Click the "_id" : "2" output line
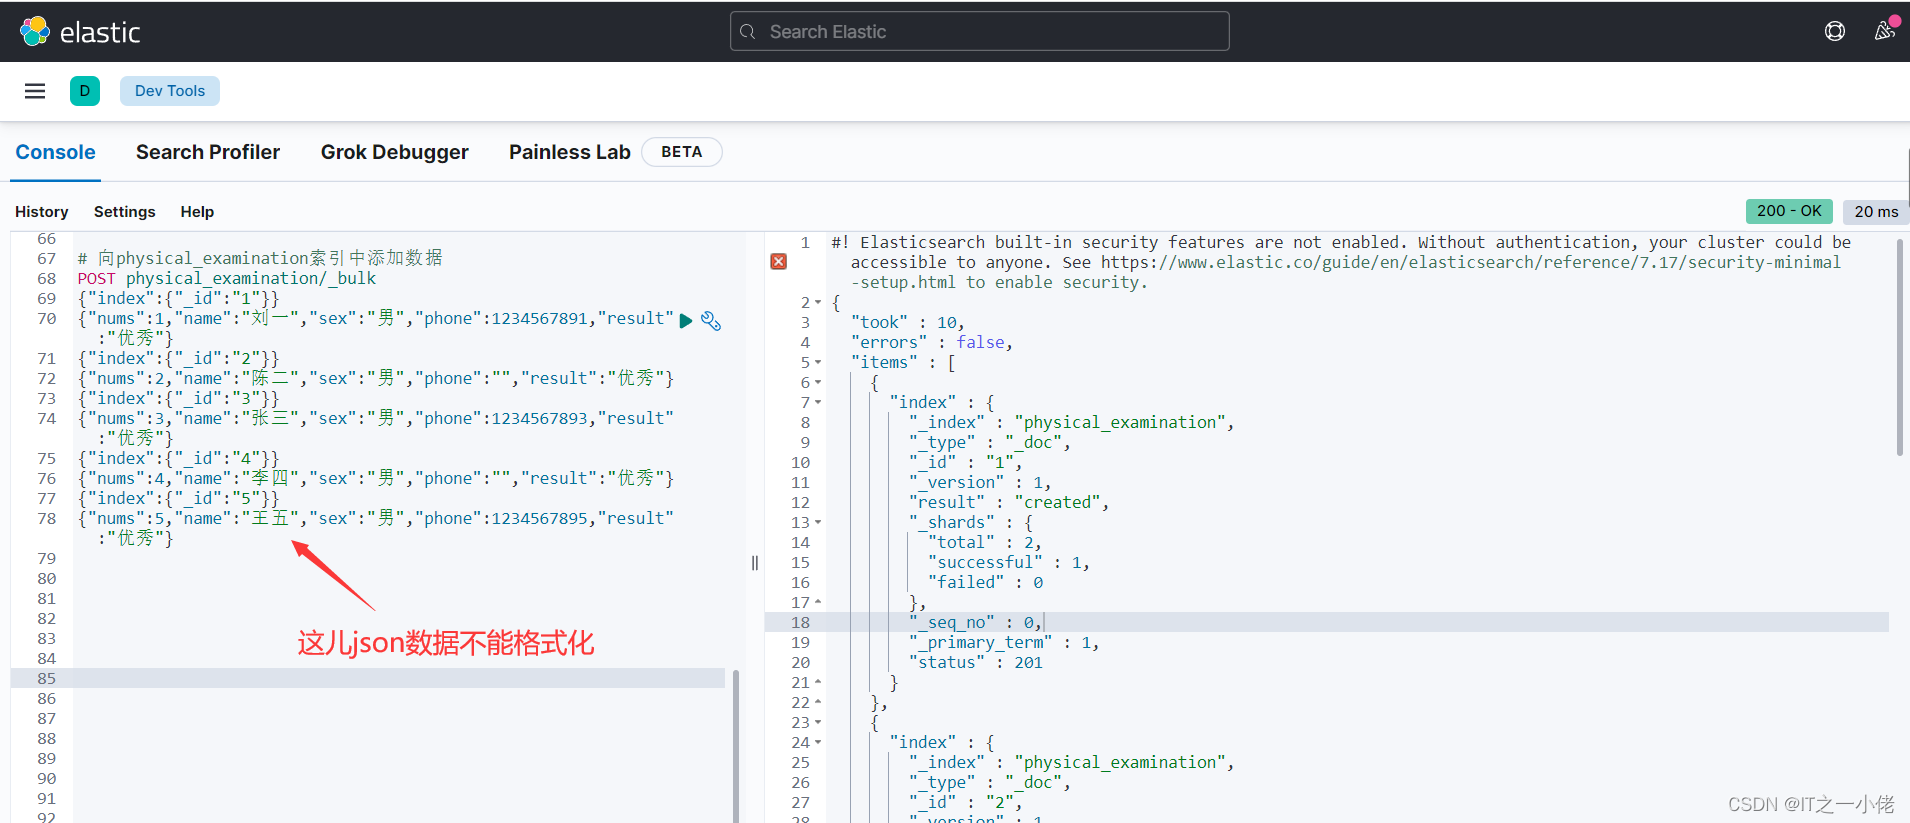Screen dimensions: 1910x823 click(965, 802)
